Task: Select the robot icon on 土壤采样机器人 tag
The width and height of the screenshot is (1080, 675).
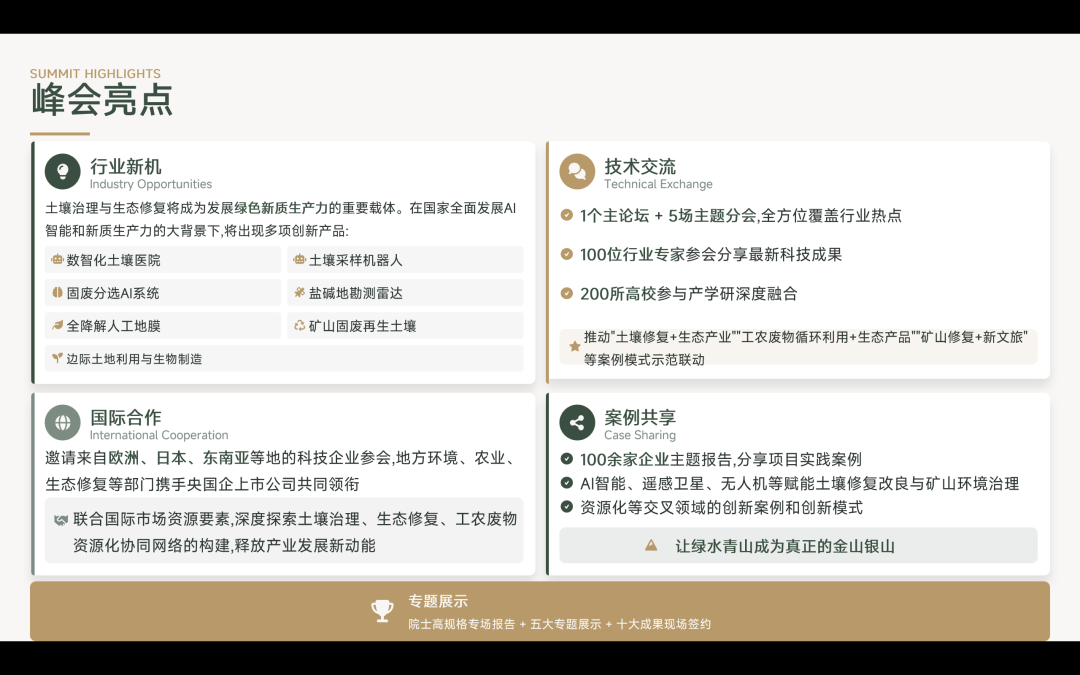Action: point(299,261)
